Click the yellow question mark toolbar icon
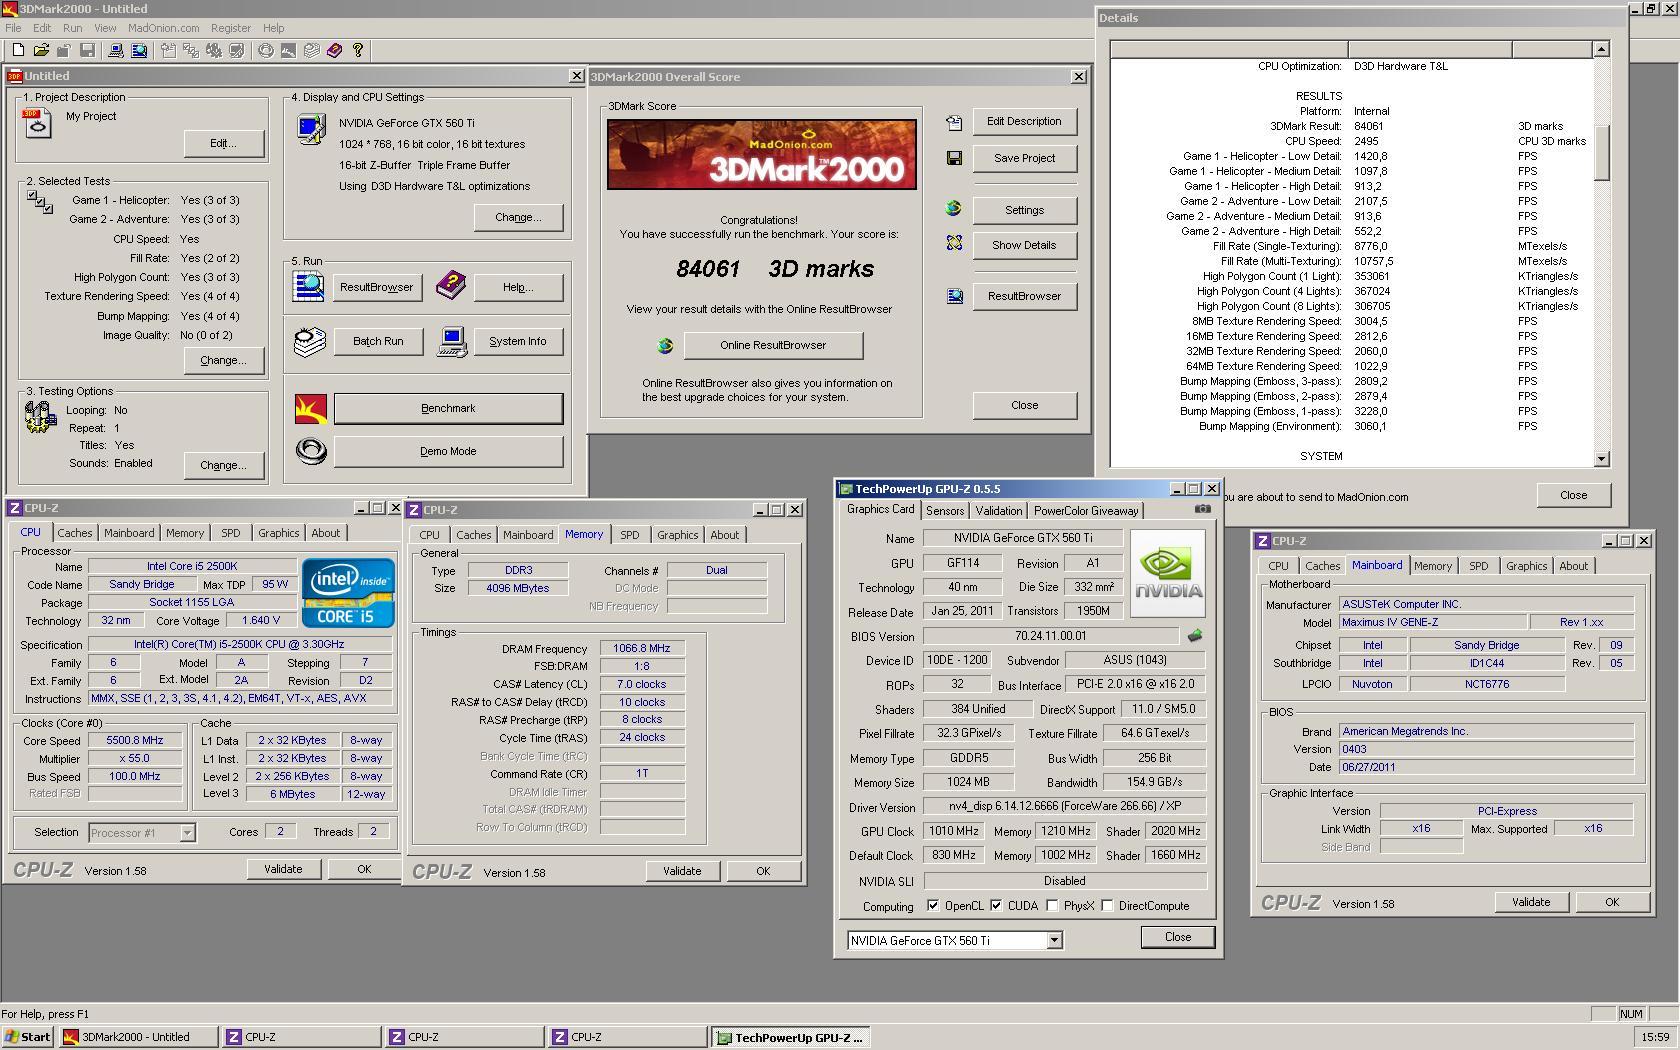Screen dimensions: 1680x1050 [x=358, y=50]
